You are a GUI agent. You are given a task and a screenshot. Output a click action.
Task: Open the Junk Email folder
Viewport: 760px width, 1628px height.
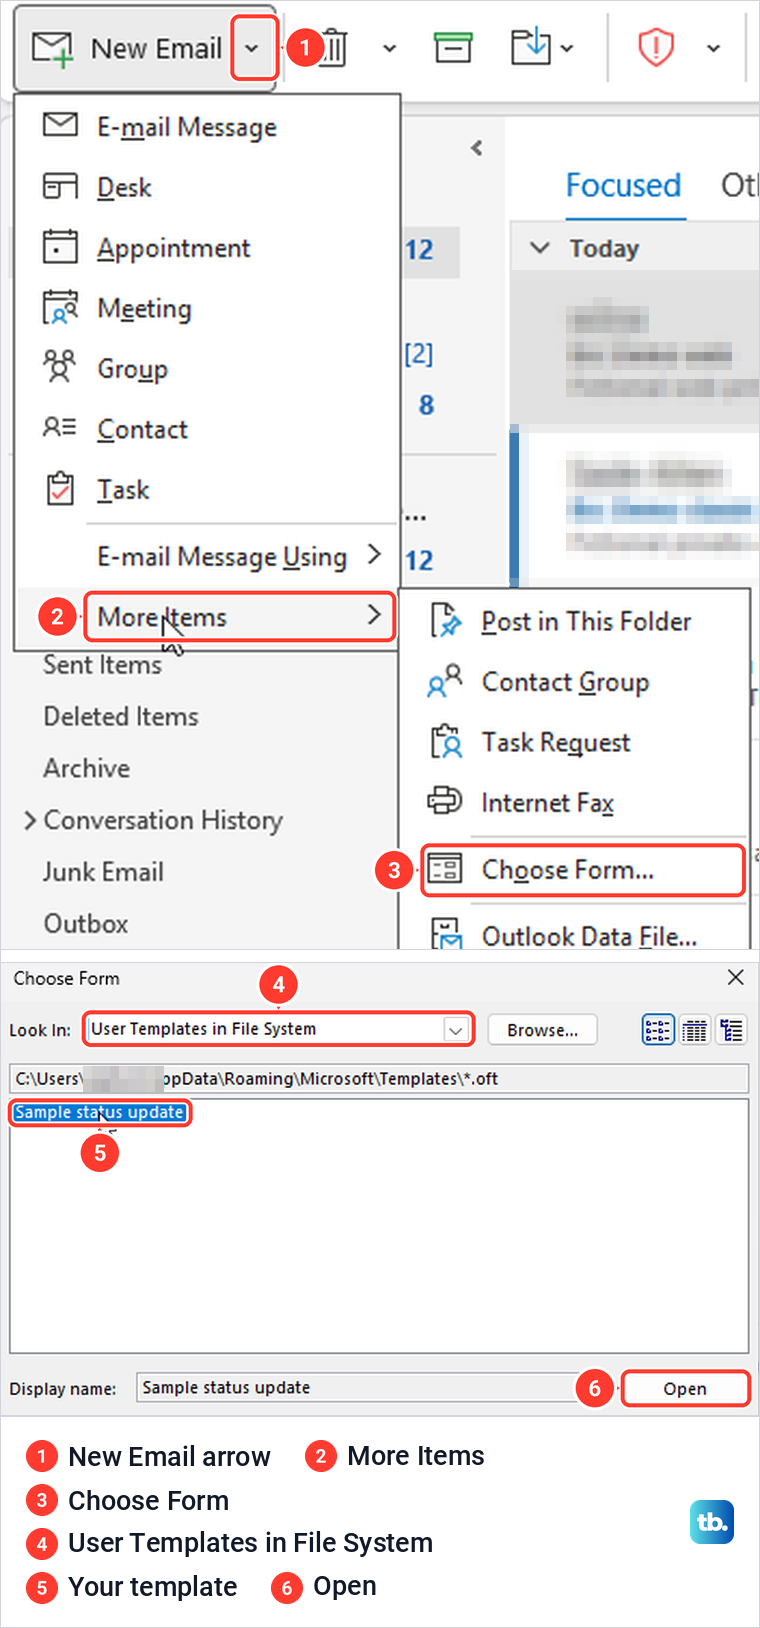(103, 872)
